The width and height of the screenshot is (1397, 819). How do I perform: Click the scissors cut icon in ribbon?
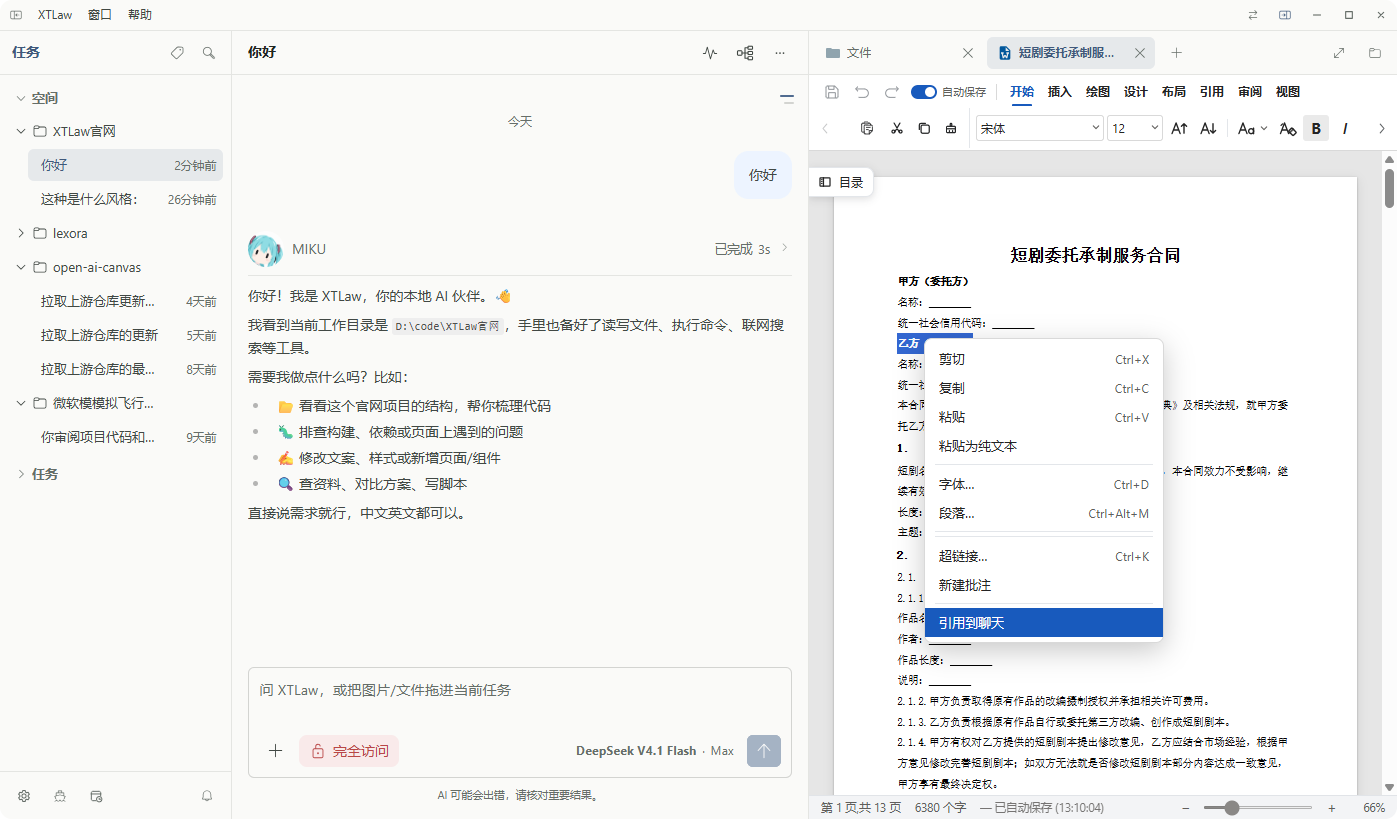896,128
